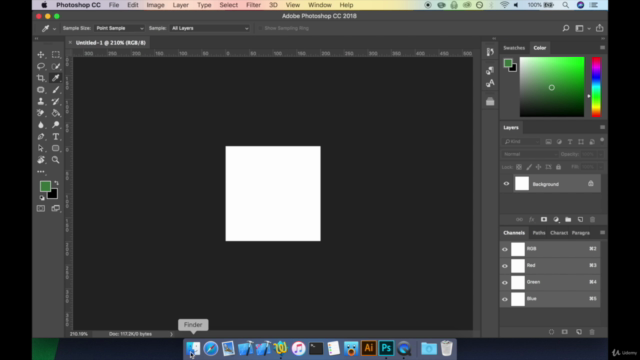Pick a color in the green color field
Viewport: 640px width, 360px height.
pyautogui.click(x=552, y=87)
